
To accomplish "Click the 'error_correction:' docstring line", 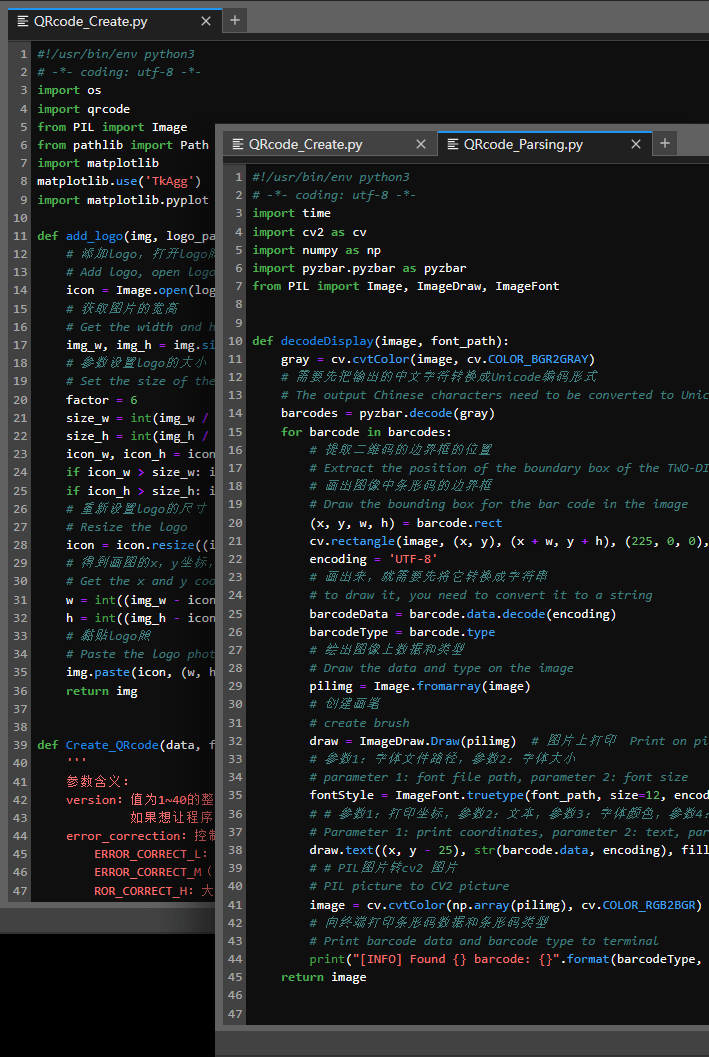I will (140, 836).
